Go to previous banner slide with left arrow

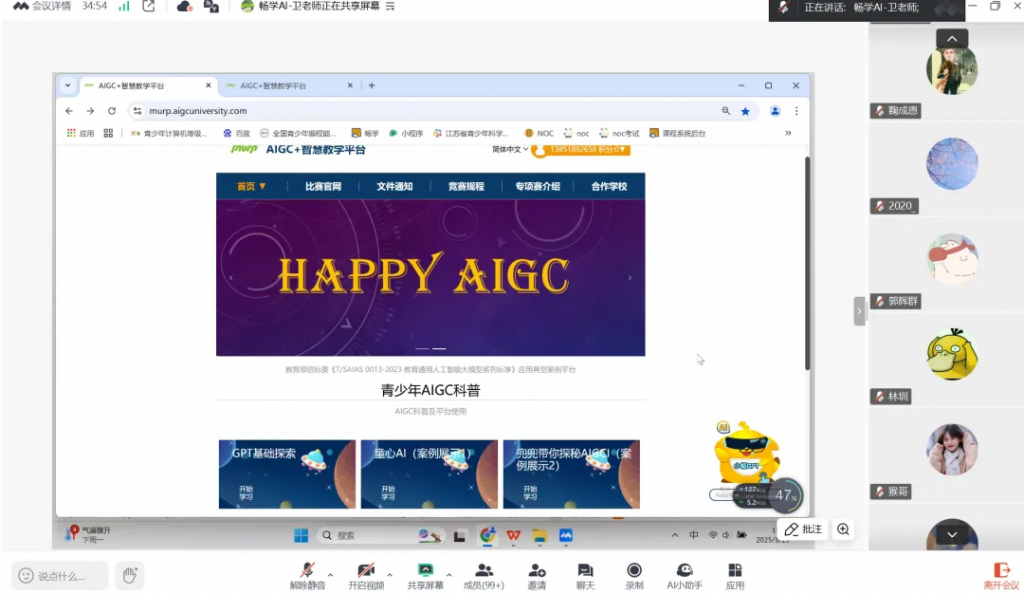[231, 278]
